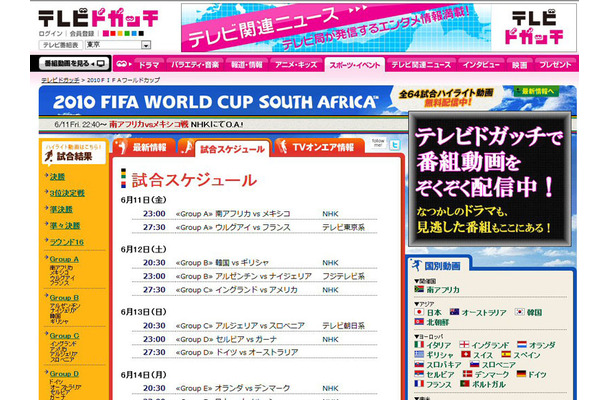Click the Twitter bird icon
Image resolution: width=610 pixels, height=400 pixels.
click(x=395, y=145)
